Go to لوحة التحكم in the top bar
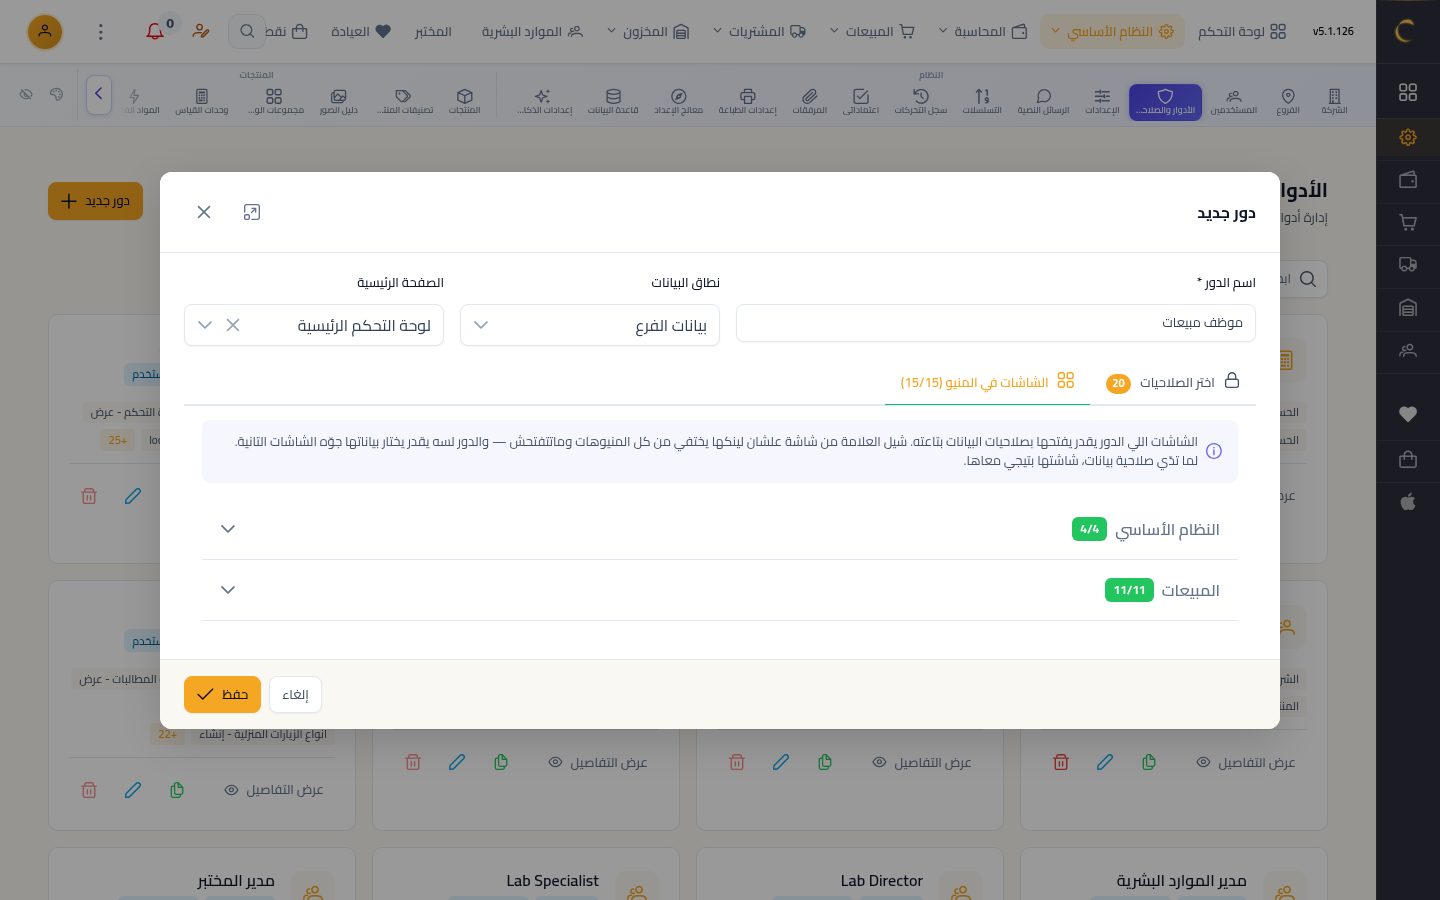The height and width of the screenshot is (900, 1440). pyautogui.click(x=1242, y=31)
